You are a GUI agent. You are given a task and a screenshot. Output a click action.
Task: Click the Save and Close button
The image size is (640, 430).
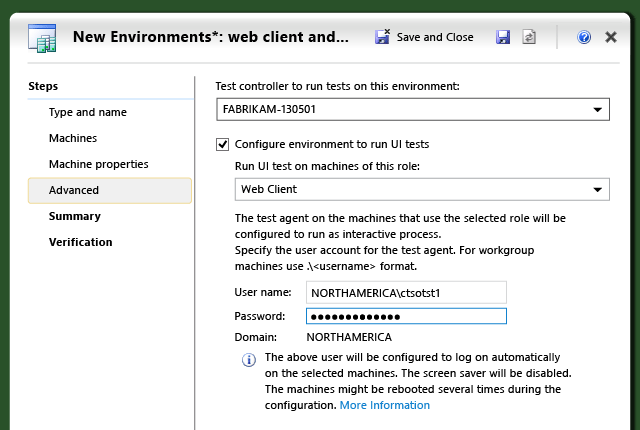424,37
